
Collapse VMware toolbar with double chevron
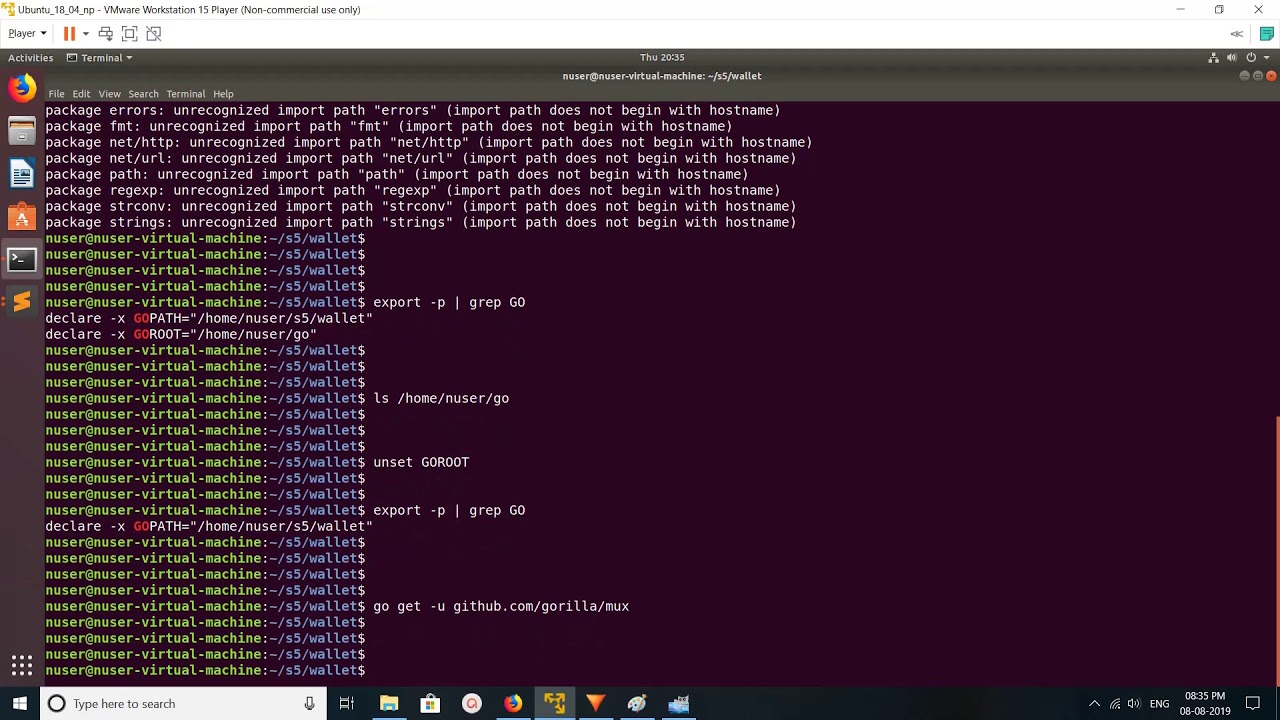(x=1237, y=33)
